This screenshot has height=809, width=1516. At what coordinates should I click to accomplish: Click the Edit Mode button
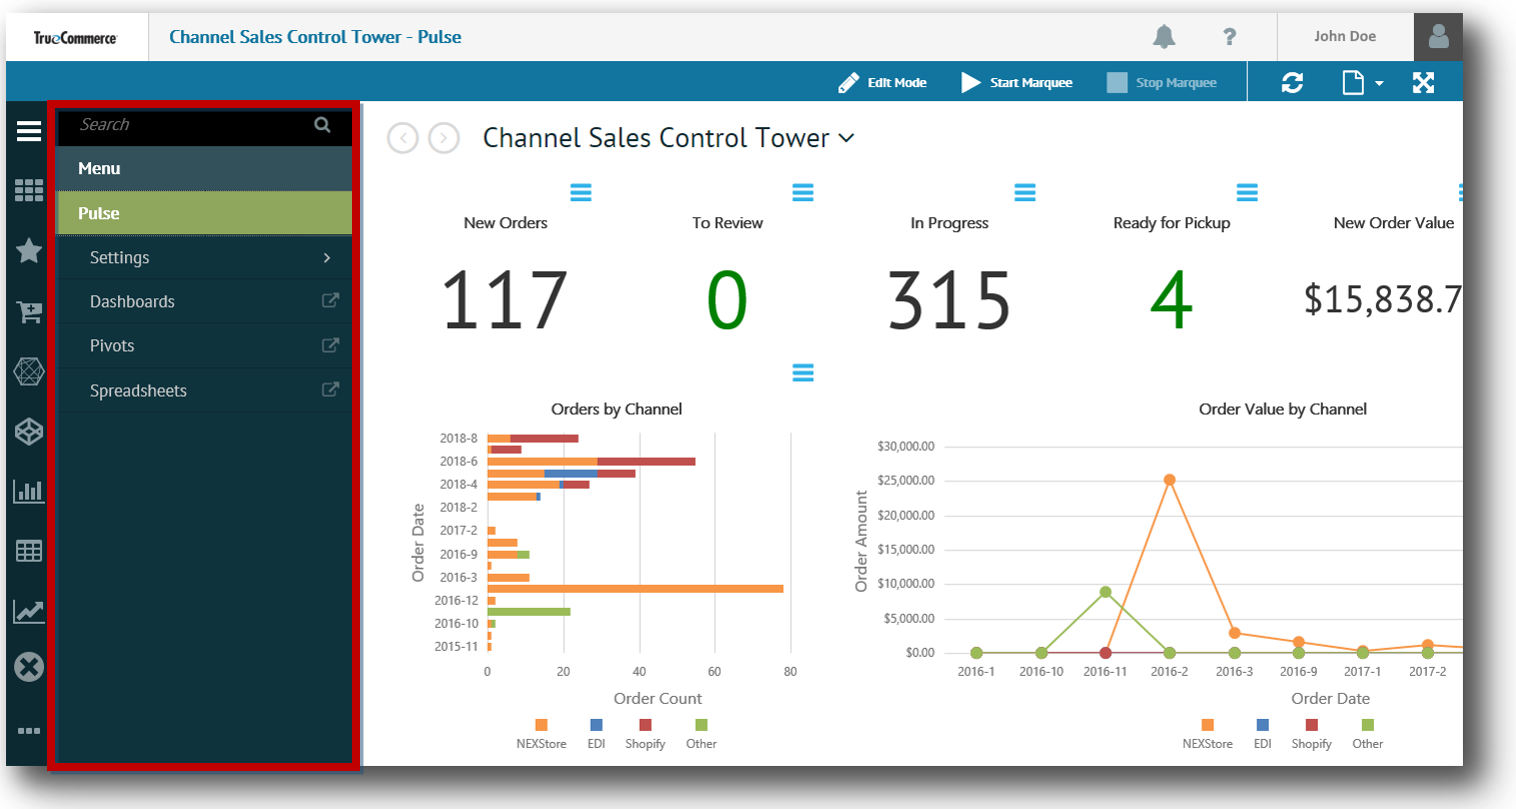tap(883, 83)
